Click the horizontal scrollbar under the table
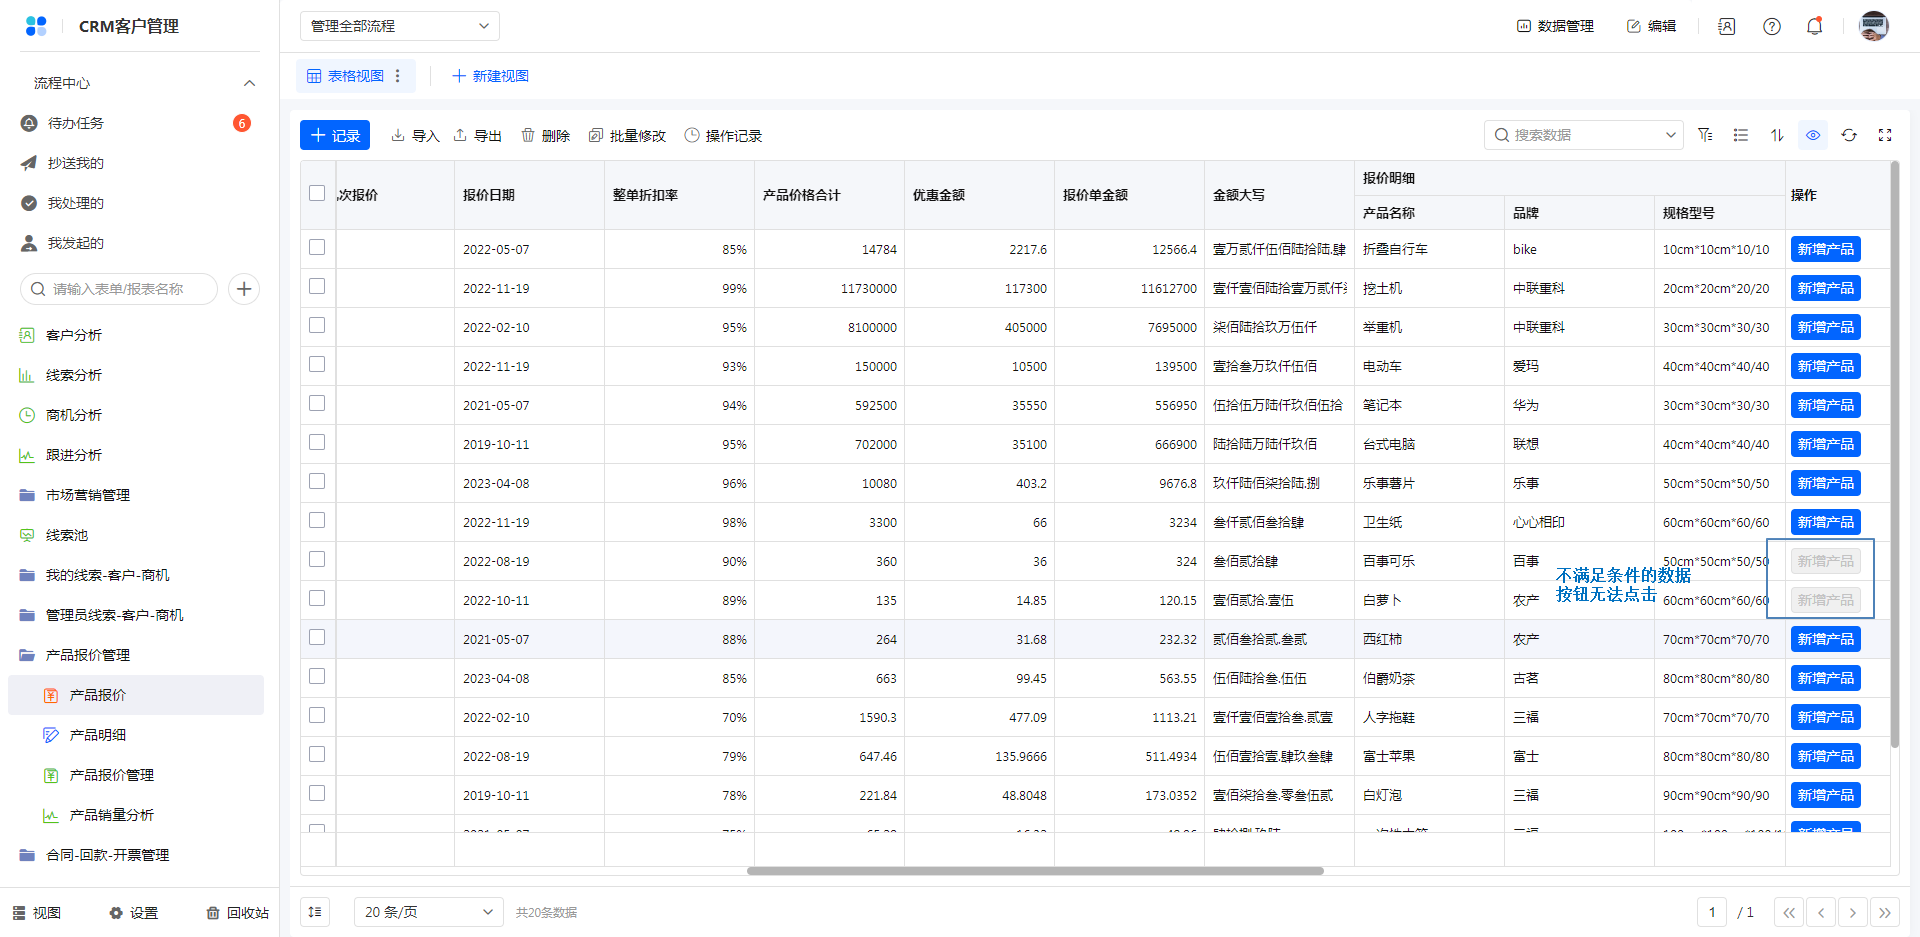 (x=1035, y=871)
